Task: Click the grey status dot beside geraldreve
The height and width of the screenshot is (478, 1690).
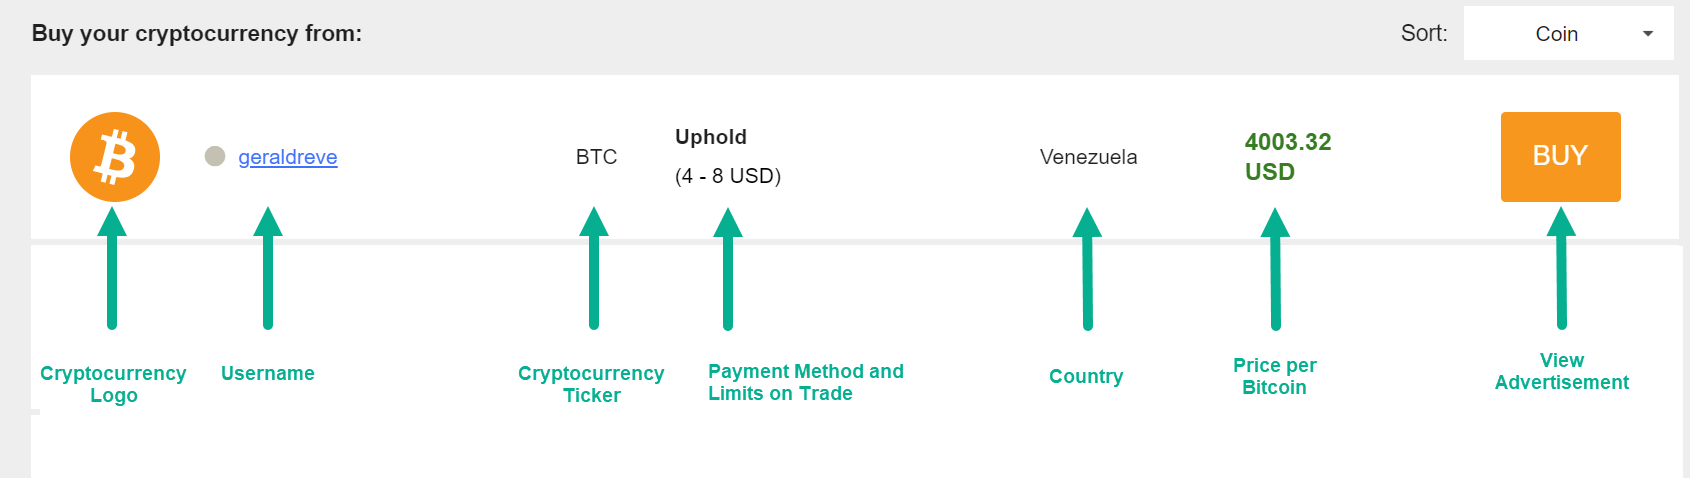Action: [x=214, y=156]
